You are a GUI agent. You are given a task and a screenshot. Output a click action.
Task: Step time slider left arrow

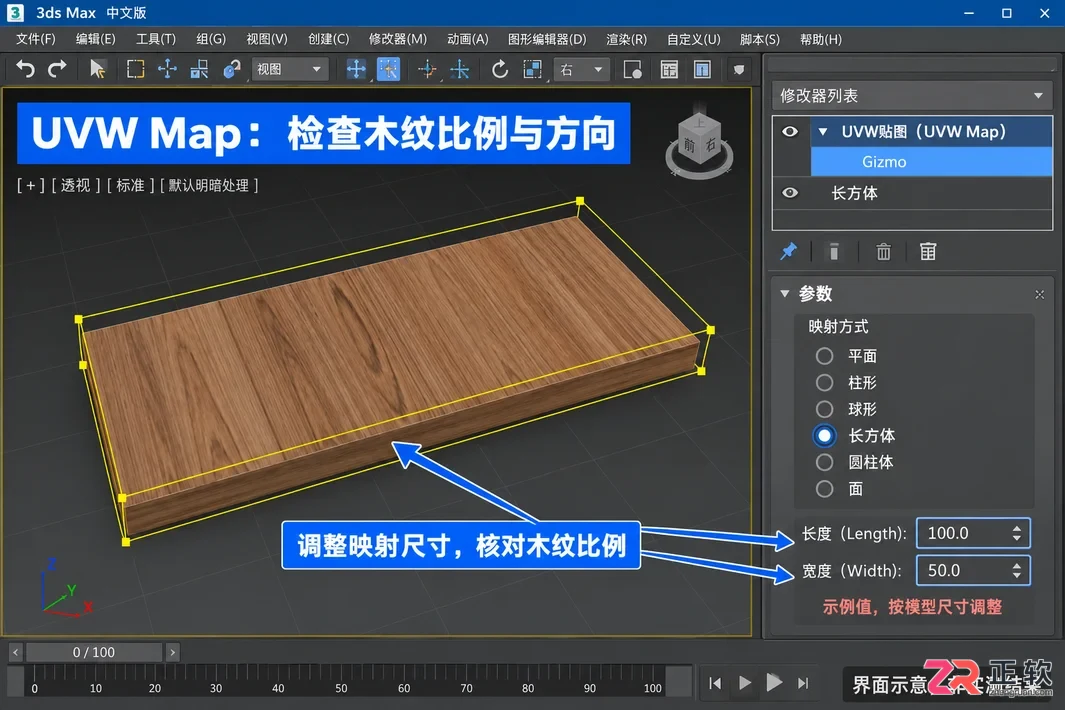[x=16, y=652]
